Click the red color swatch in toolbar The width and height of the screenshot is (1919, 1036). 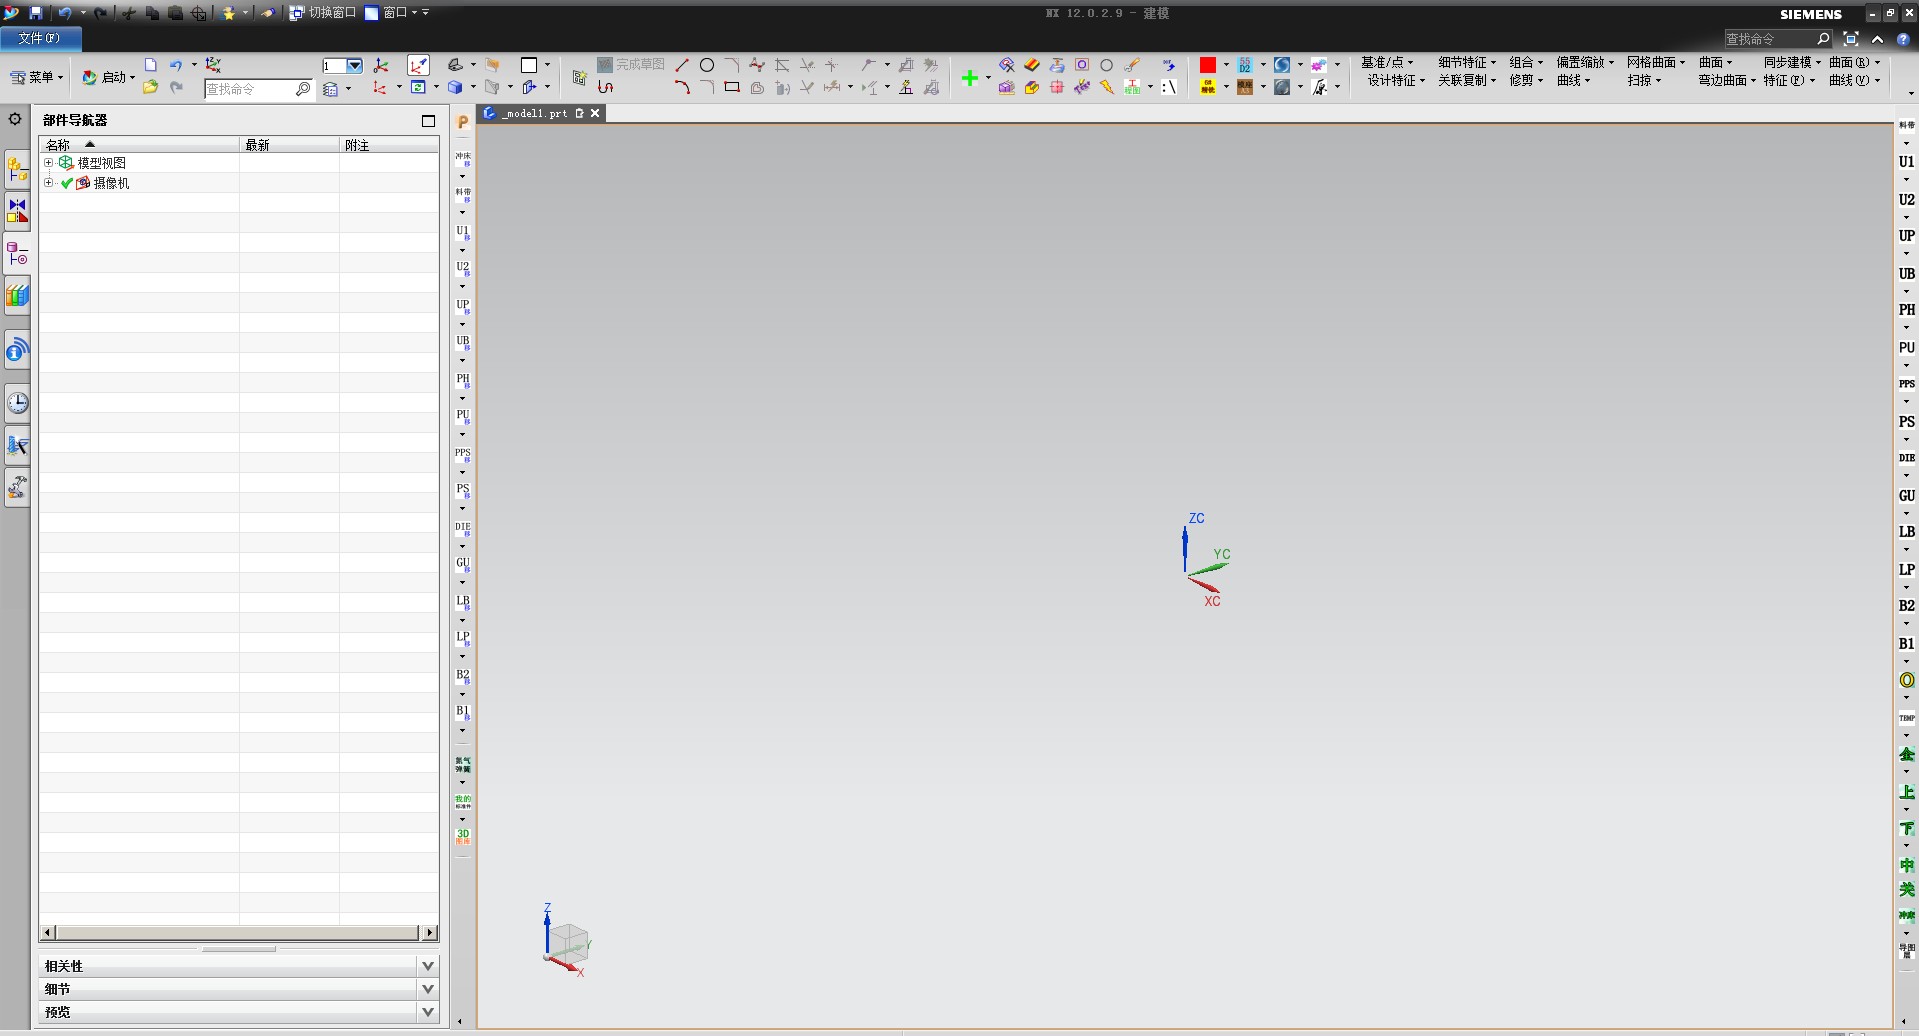(x=1208, y=65)
